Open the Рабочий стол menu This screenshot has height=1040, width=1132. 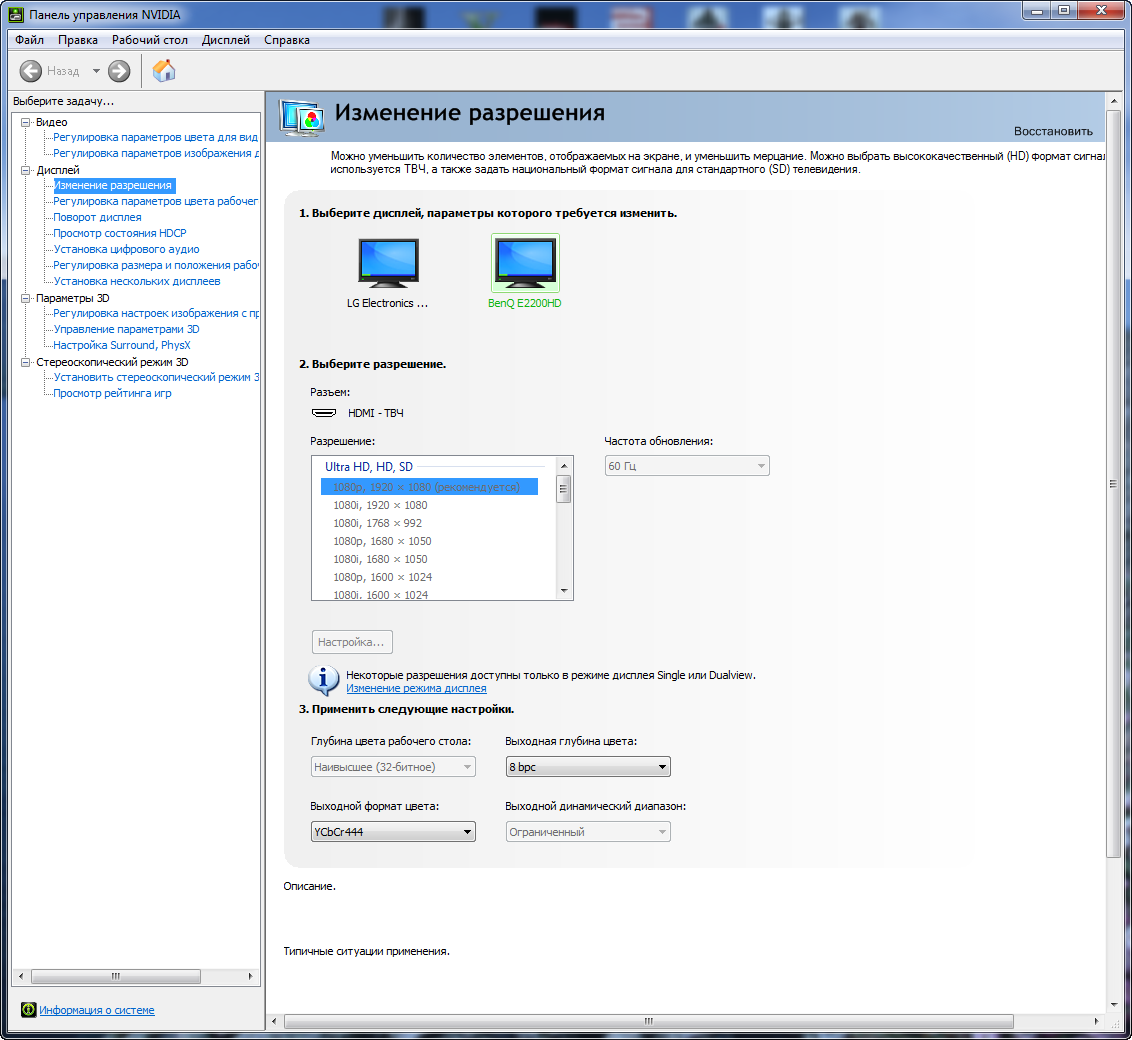pos(150,40)
